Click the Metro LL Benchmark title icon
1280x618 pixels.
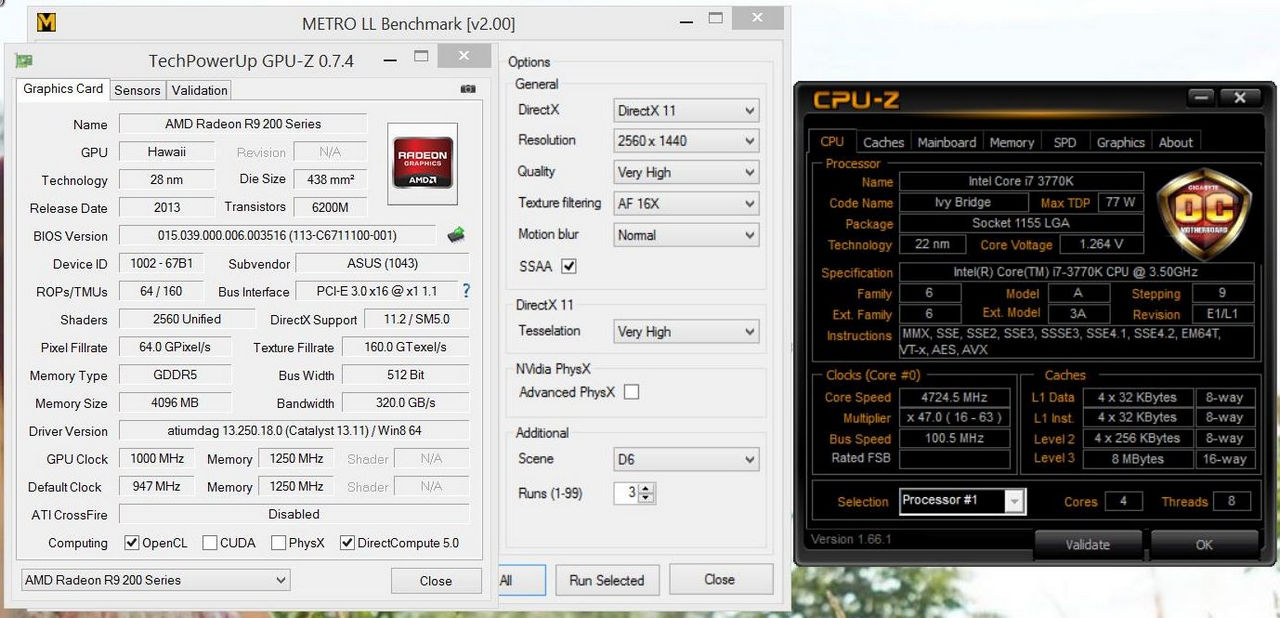pos(46,23)
